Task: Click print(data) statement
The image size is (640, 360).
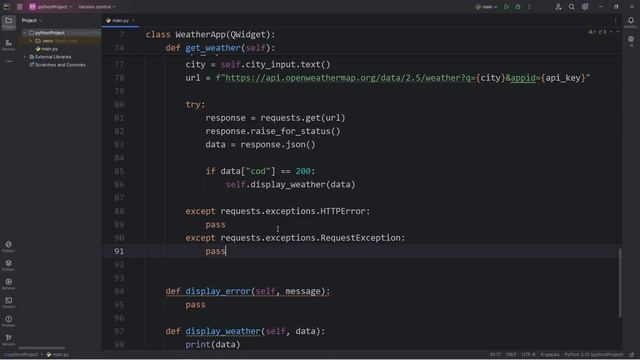Action: tap(213, 344)
